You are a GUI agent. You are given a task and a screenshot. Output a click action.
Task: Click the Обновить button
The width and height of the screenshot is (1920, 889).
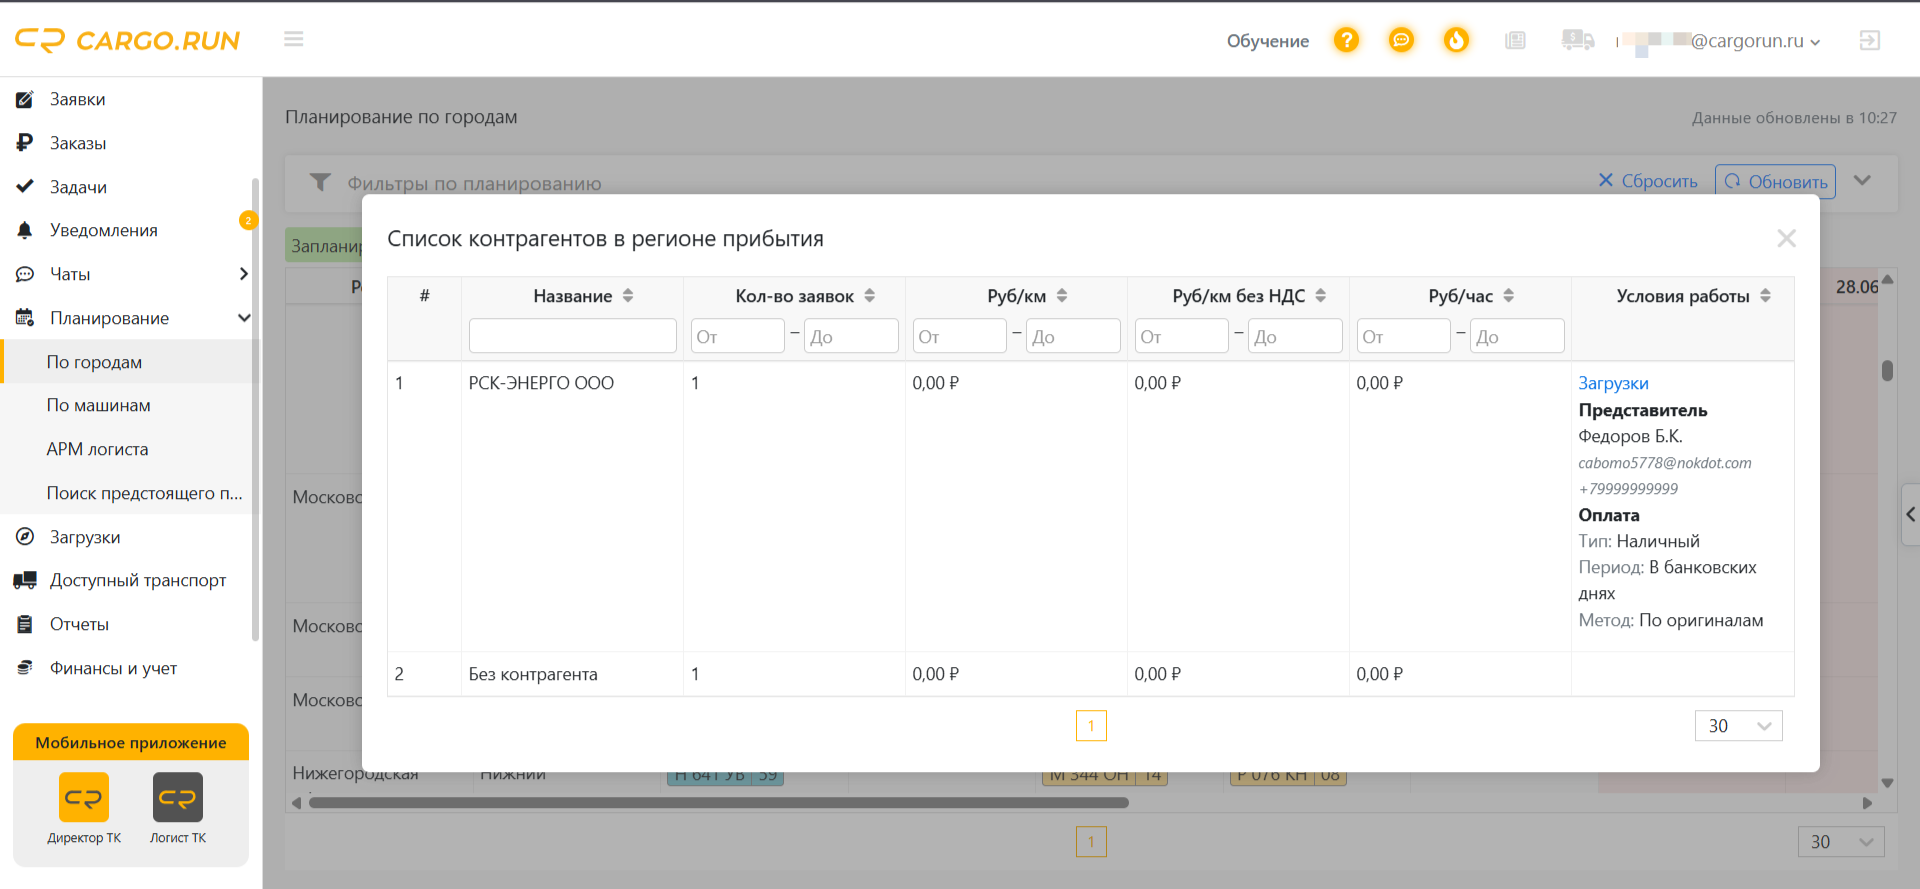(1775, 181)
